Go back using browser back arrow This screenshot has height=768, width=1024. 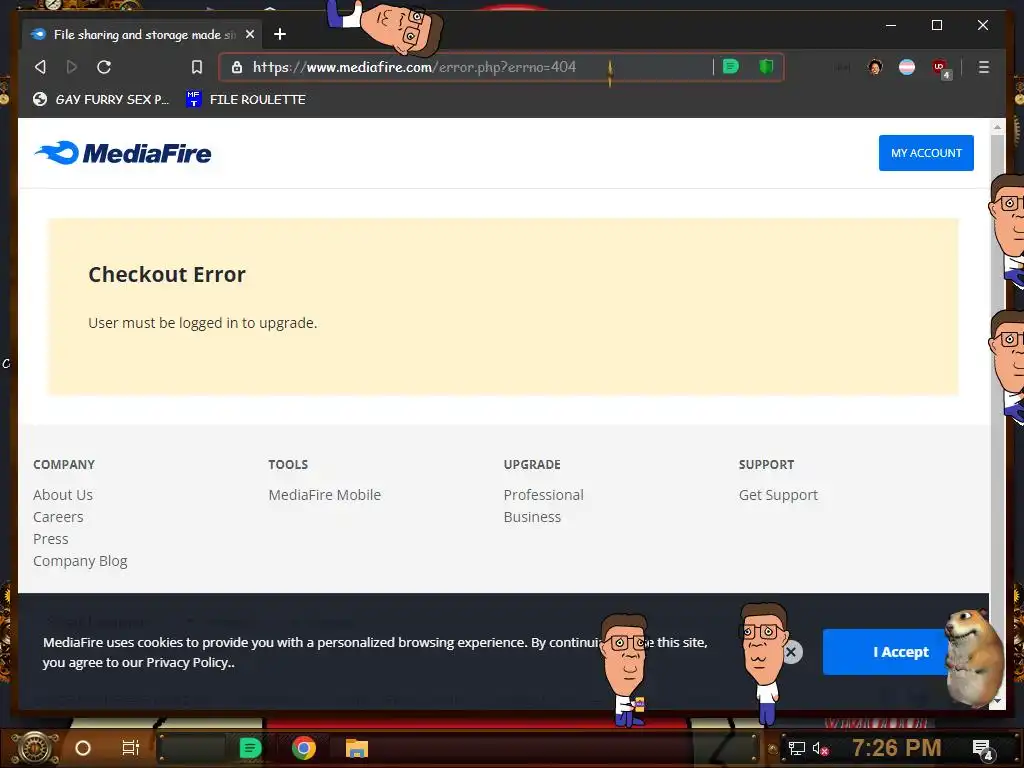coord(40,67)
